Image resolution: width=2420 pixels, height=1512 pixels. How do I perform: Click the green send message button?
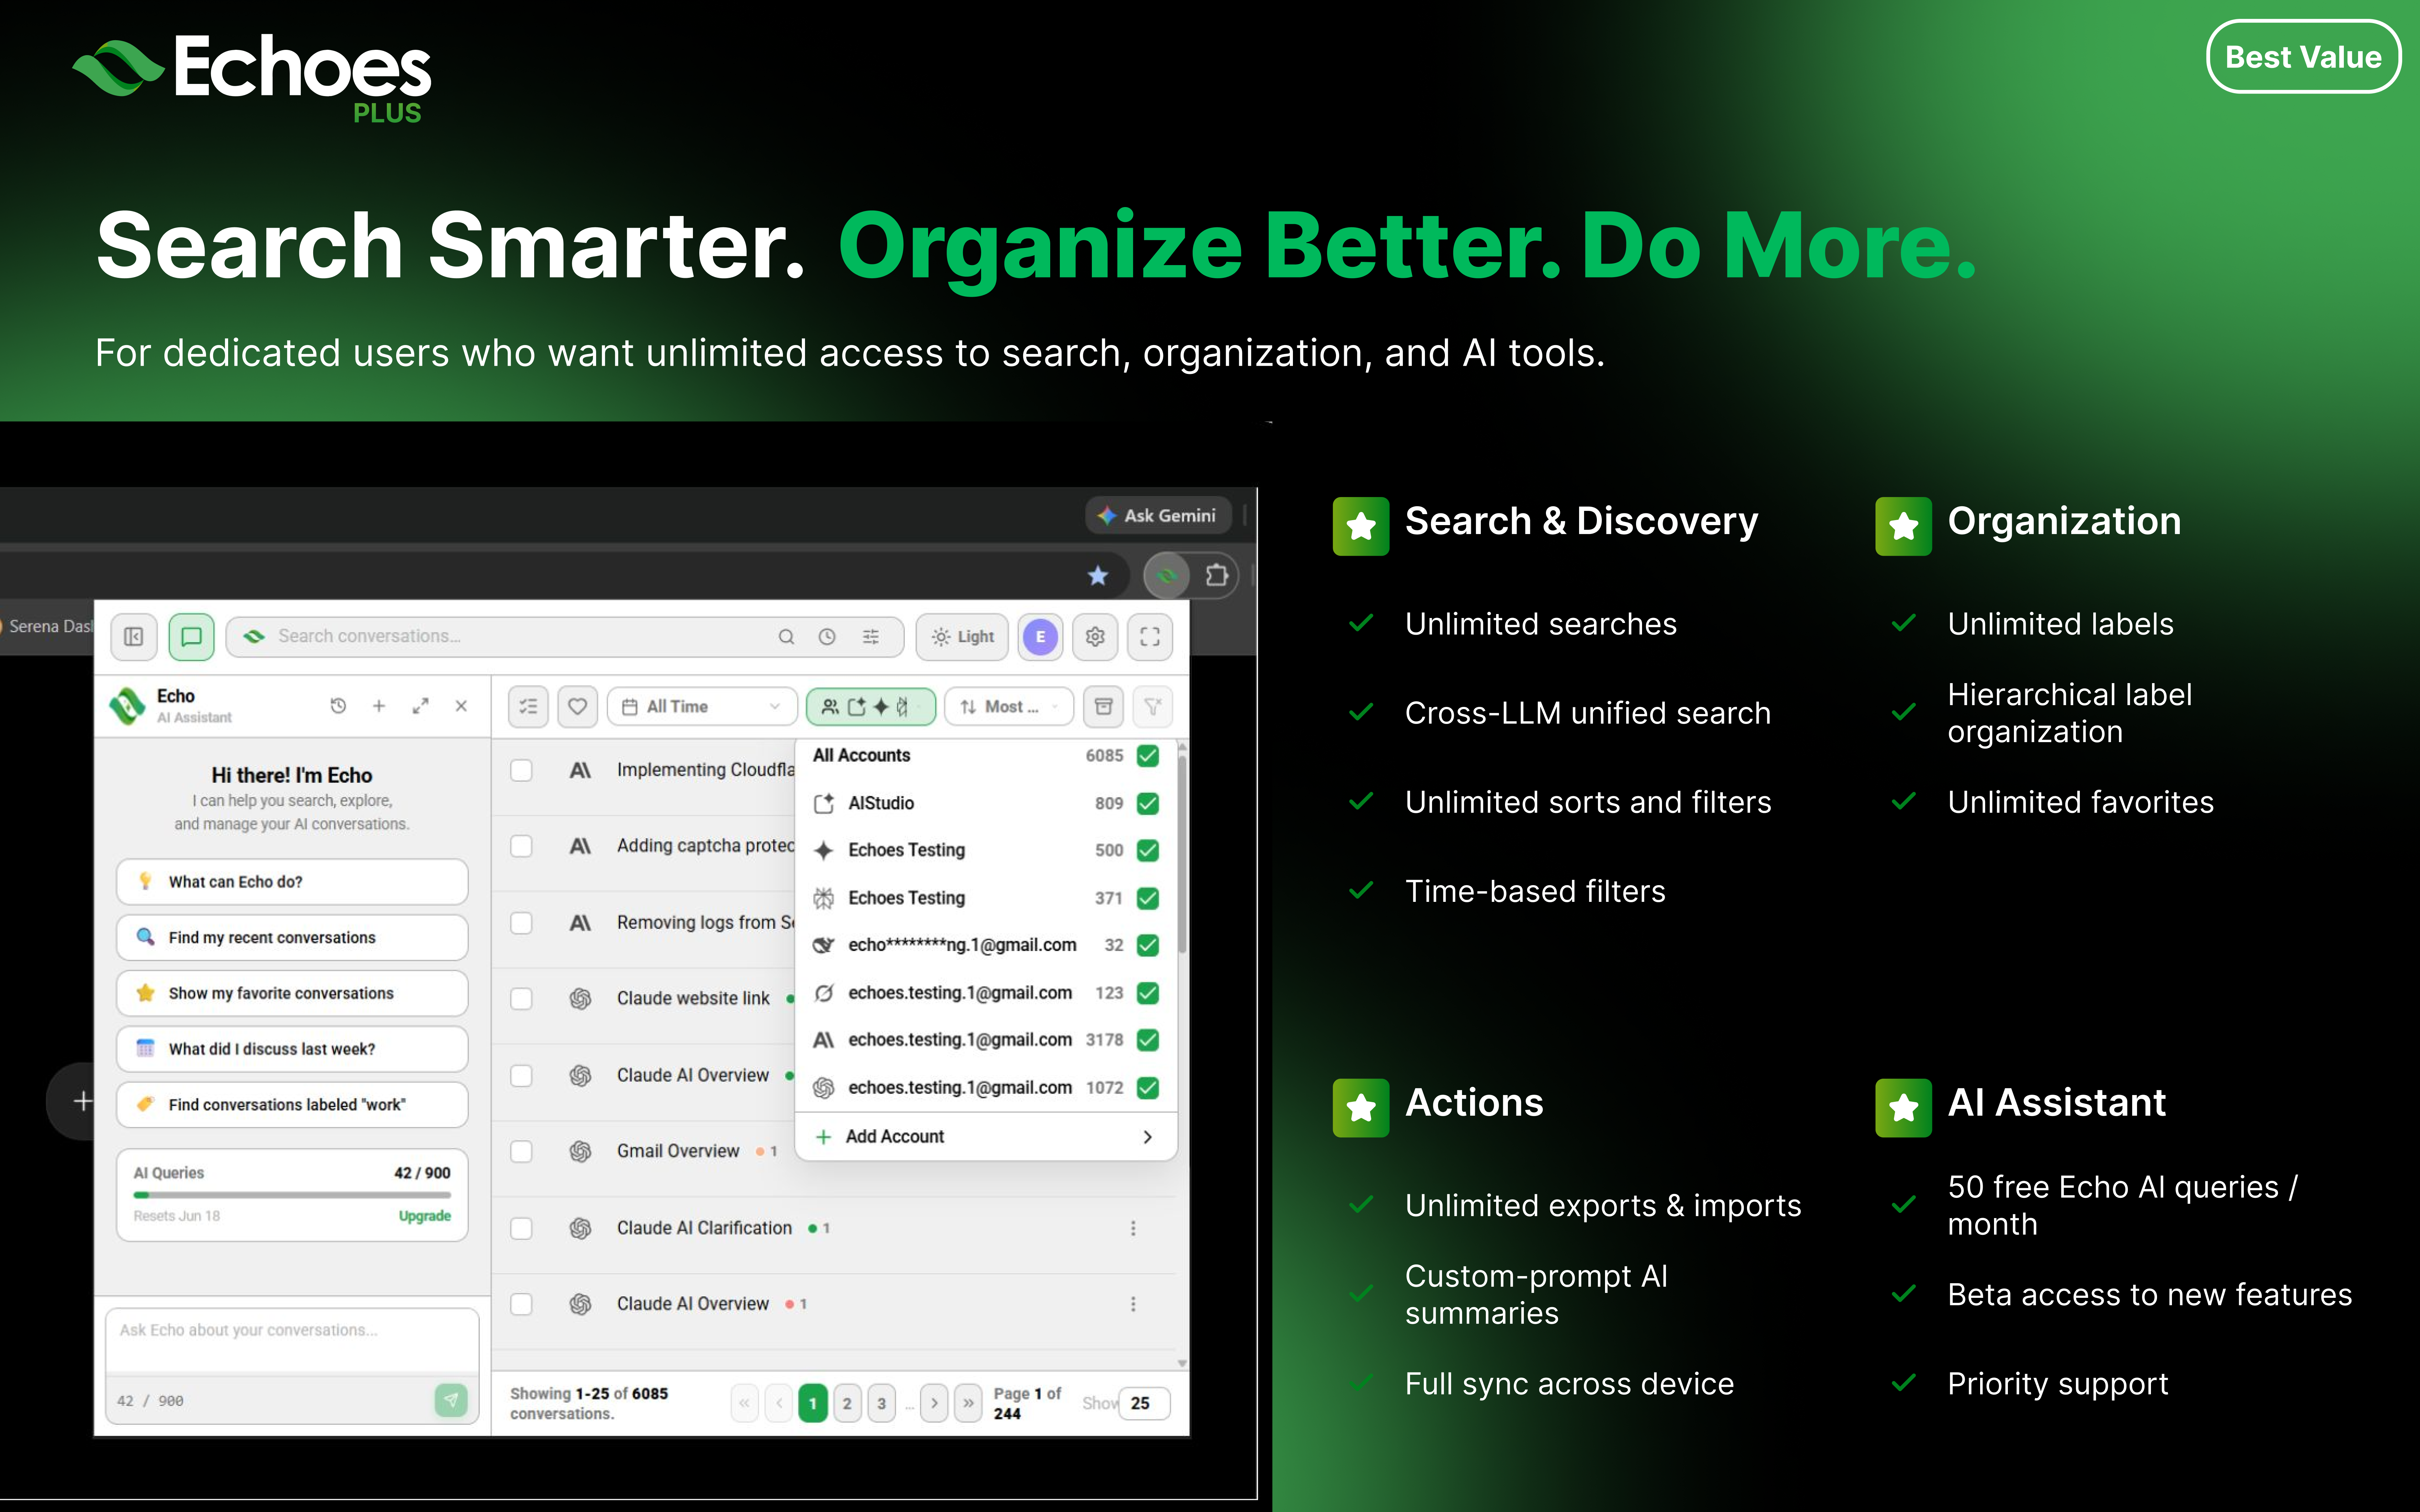pyautogui.click(x=451, y=1400)
